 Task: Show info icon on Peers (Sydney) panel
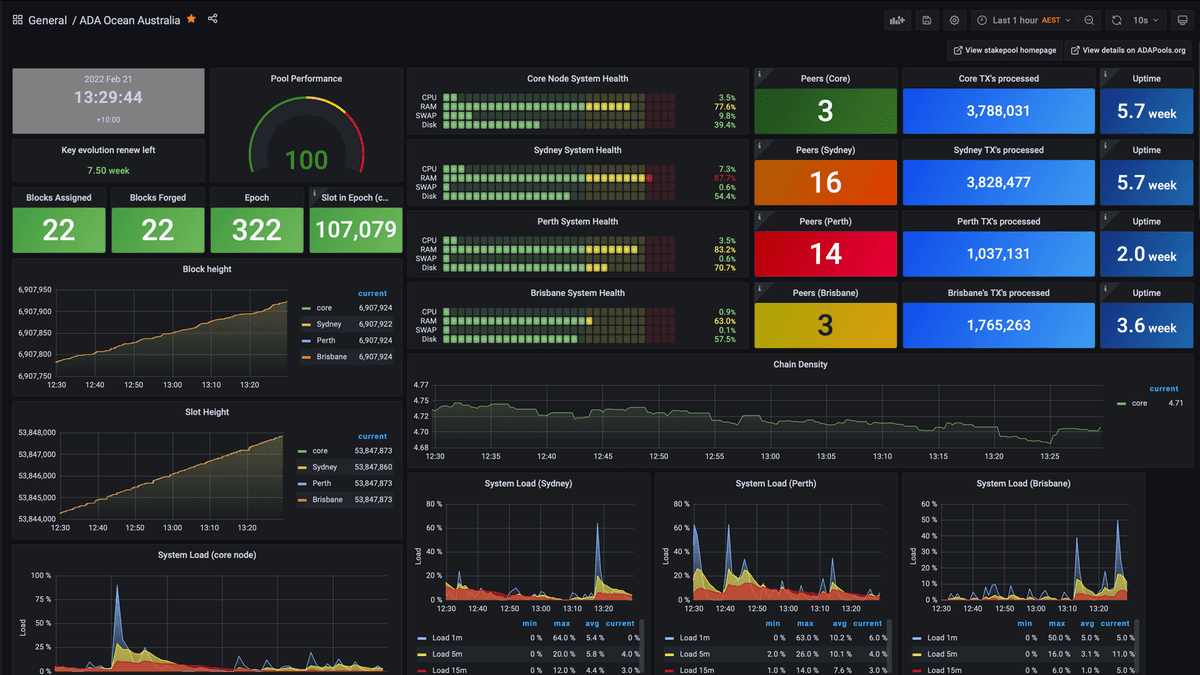pos(759,145)
